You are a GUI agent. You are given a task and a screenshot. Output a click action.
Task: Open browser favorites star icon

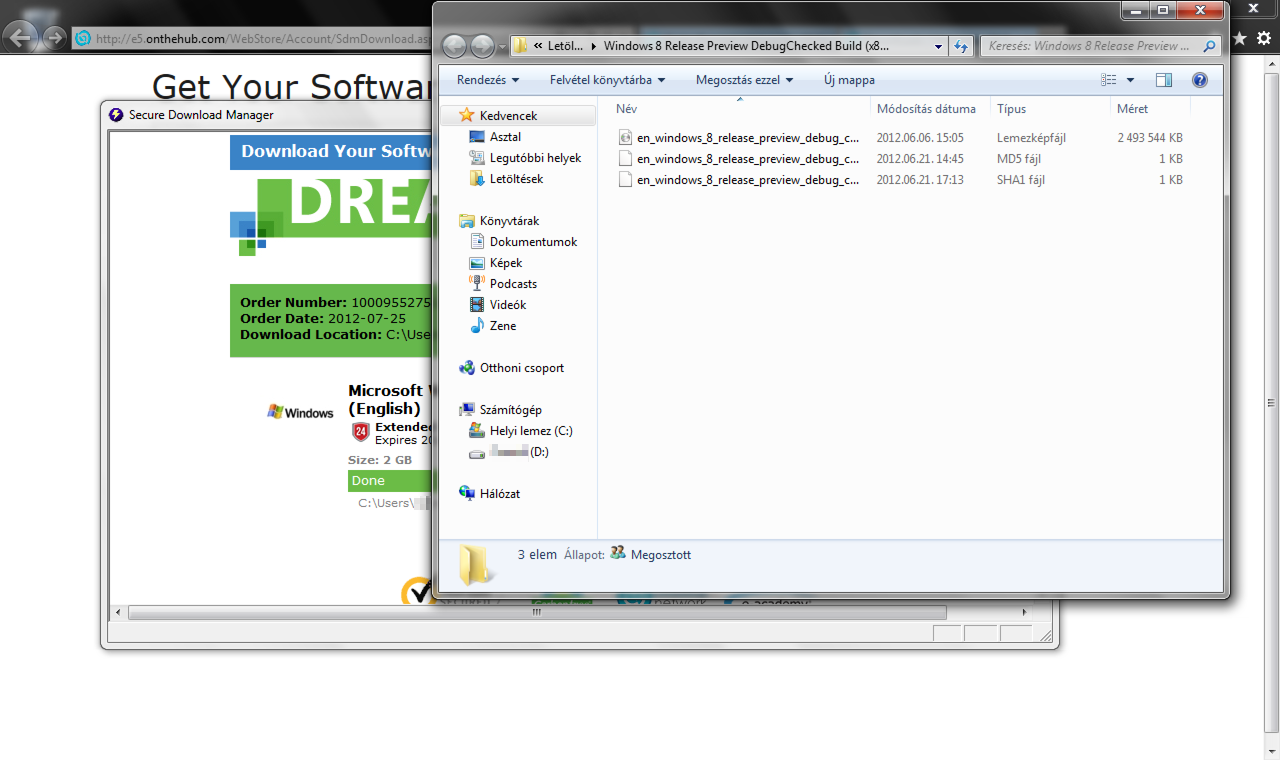point(1240,38)
